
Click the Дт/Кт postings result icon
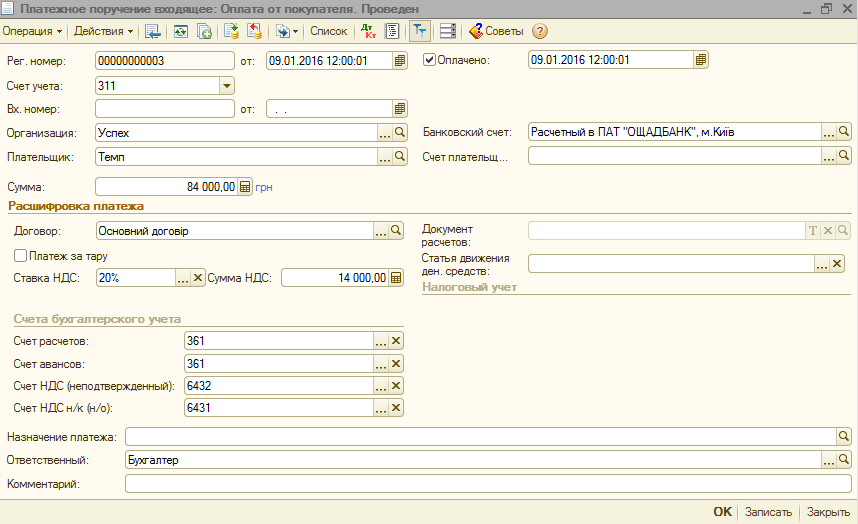[x=368, y=31]
